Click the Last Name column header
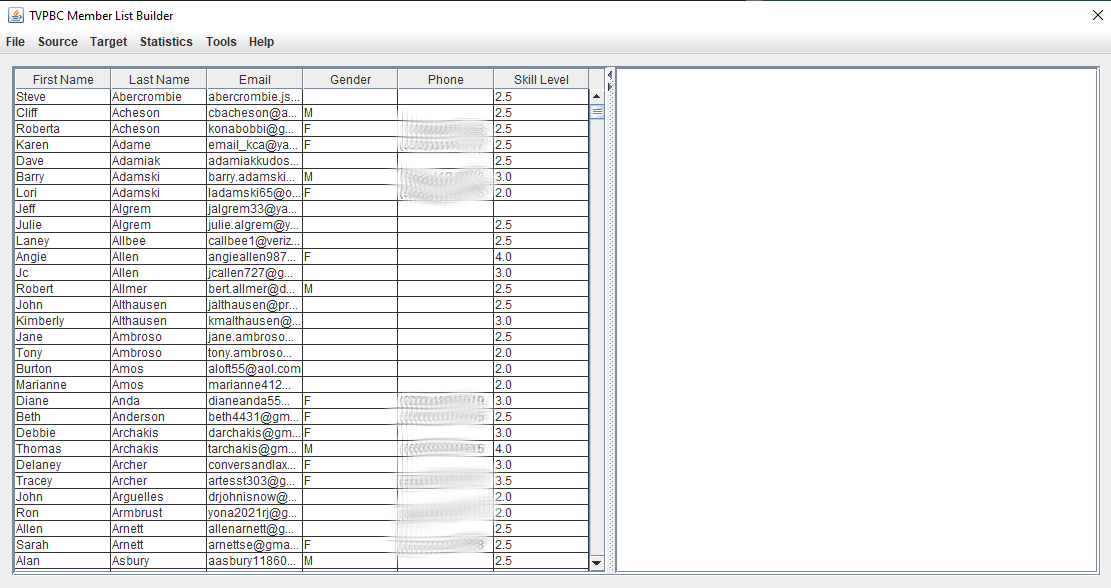 point(159,80)
